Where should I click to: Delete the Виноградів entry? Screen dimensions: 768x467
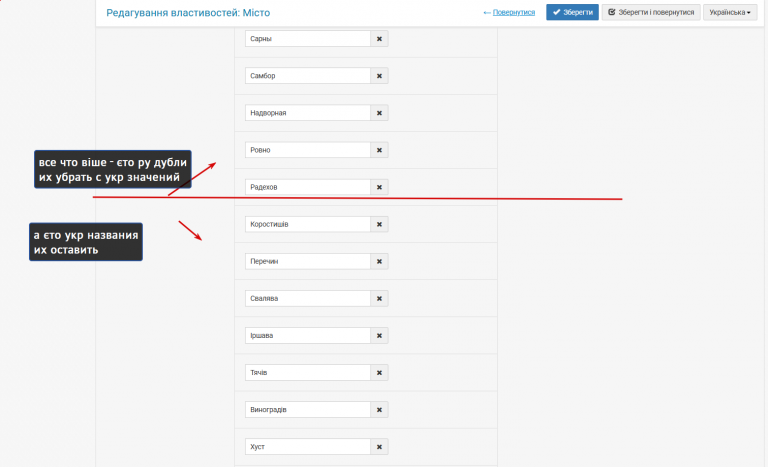[379, 410]
